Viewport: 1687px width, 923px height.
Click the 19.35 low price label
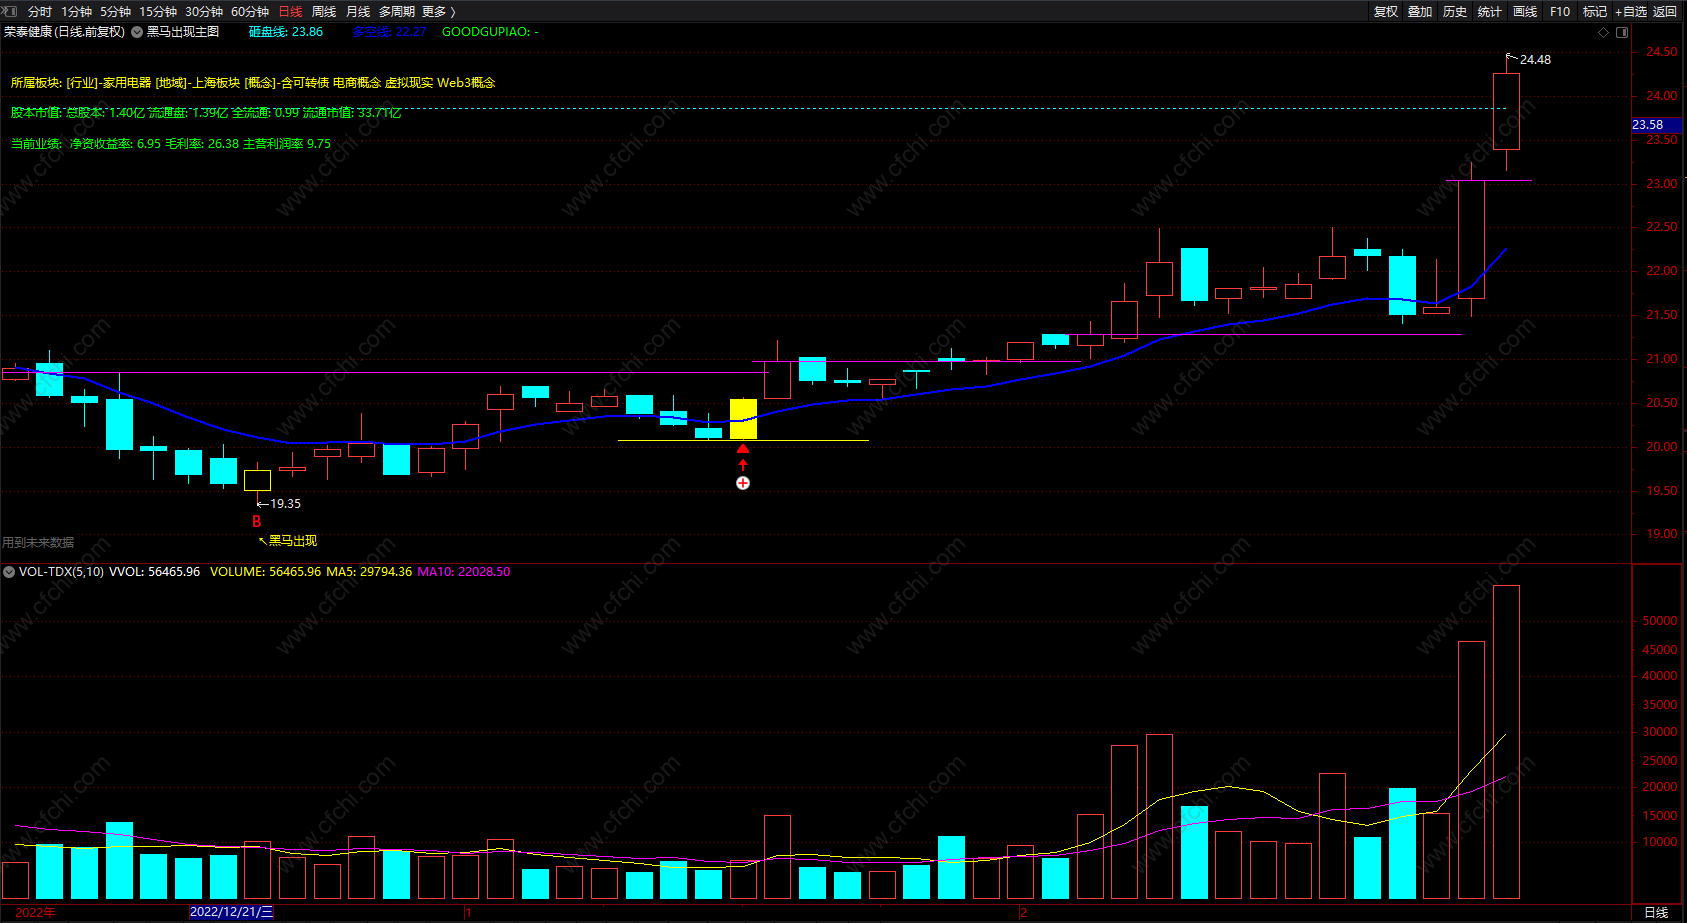[285, 504]
